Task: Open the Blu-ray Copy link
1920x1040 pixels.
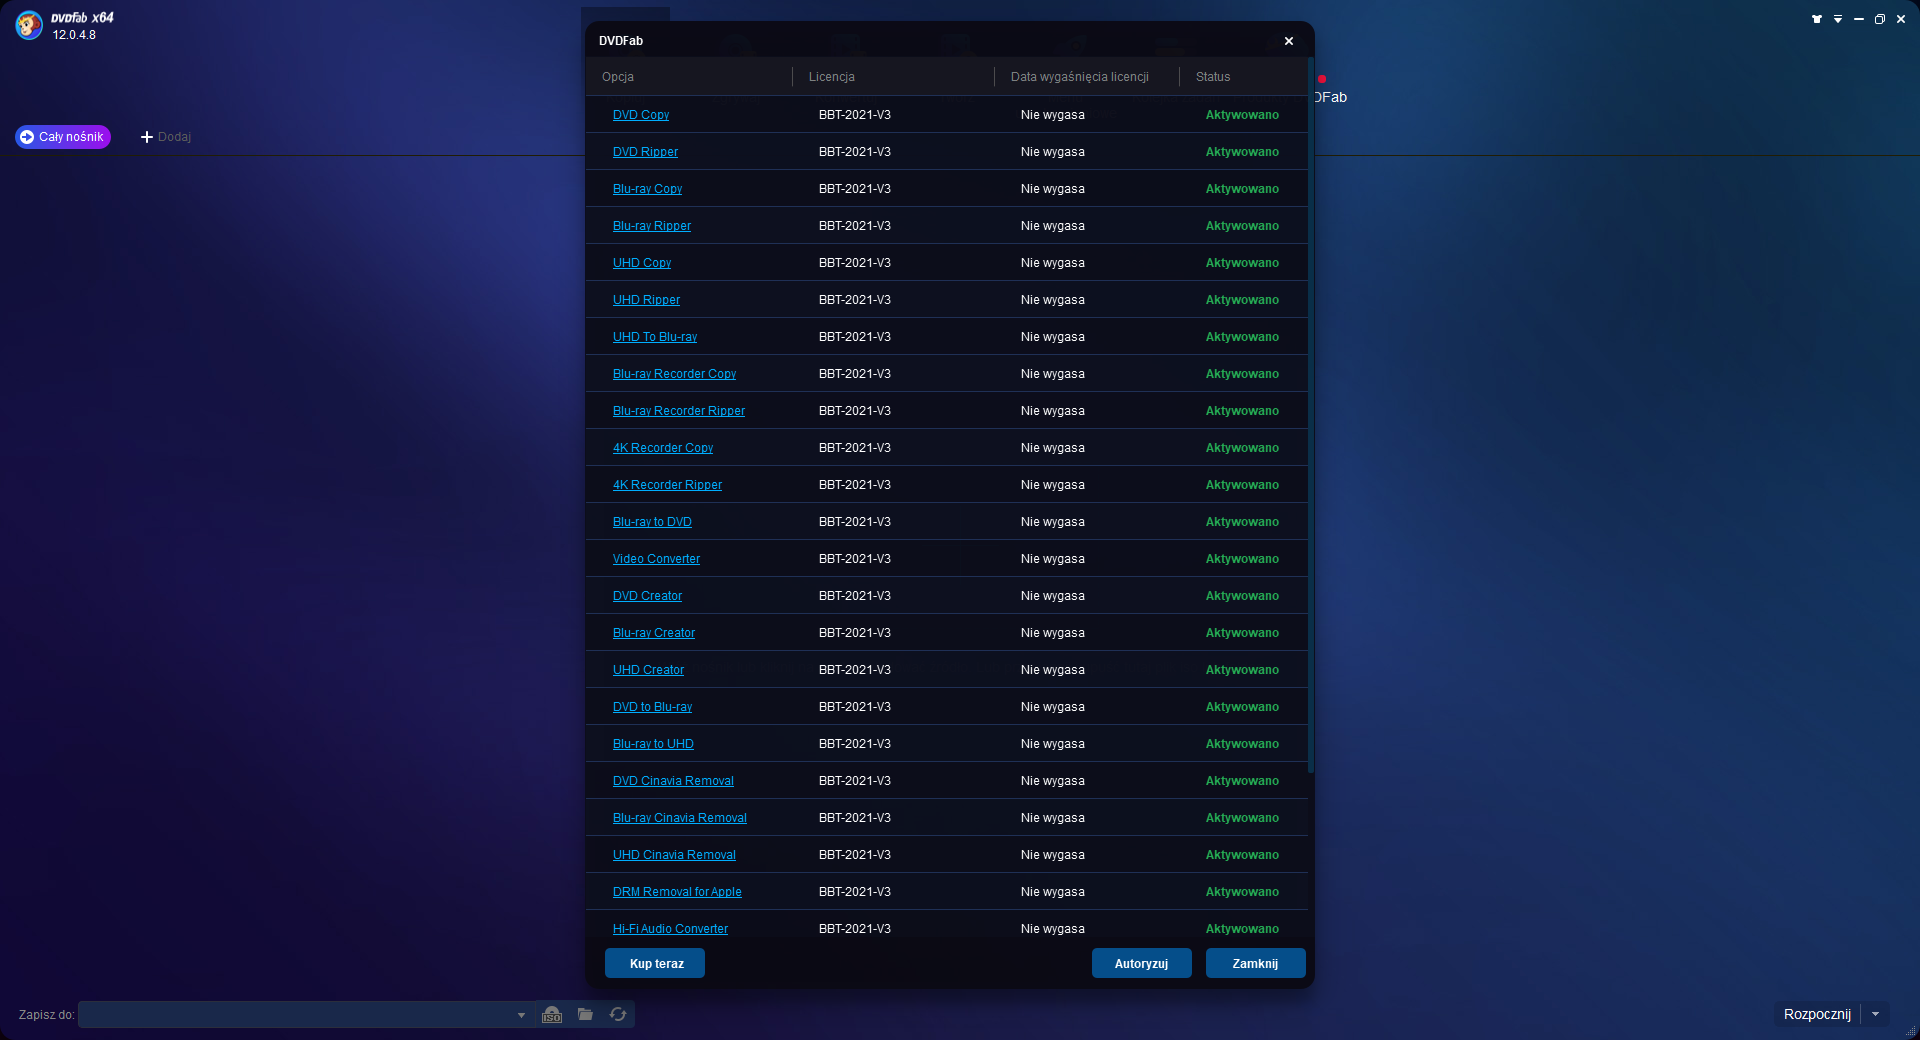Action: point(647,189)
